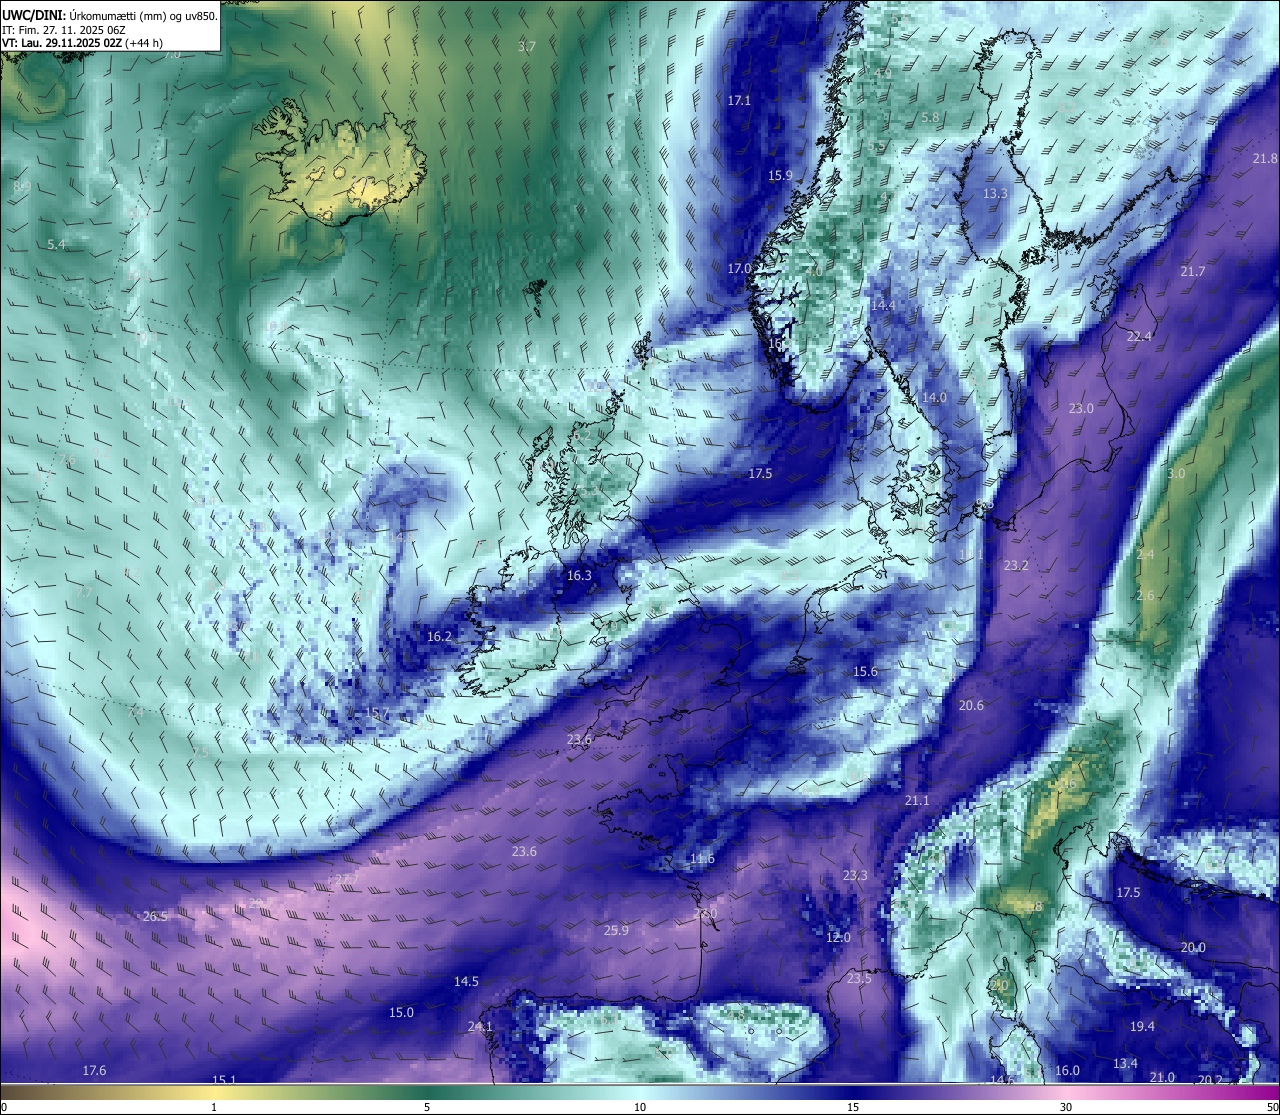
Task: Click the 2.4 value label
Action: (x=1145, y=555)
